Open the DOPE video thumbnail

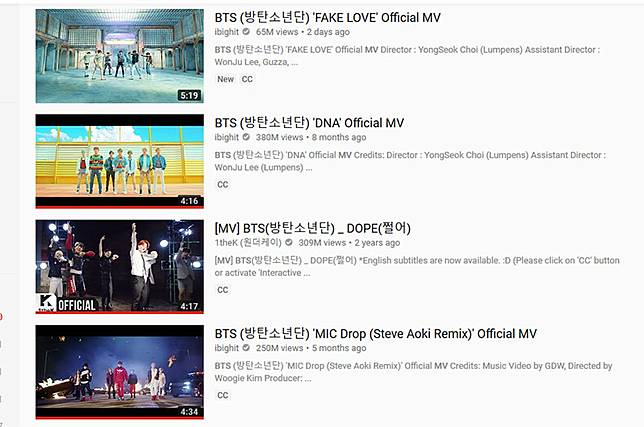[x=120, y=267]
